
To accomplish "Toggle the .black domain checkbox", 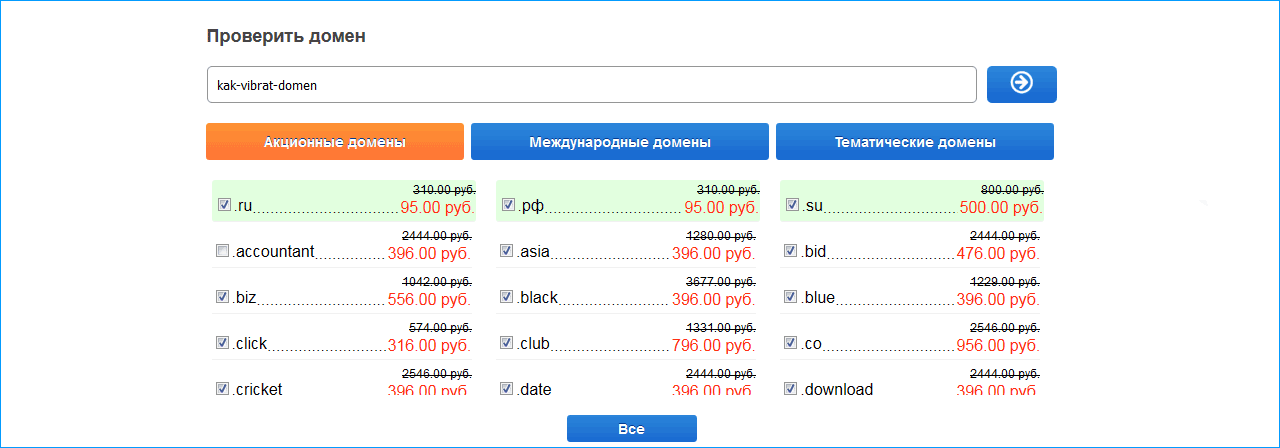I will pos(507,297).
